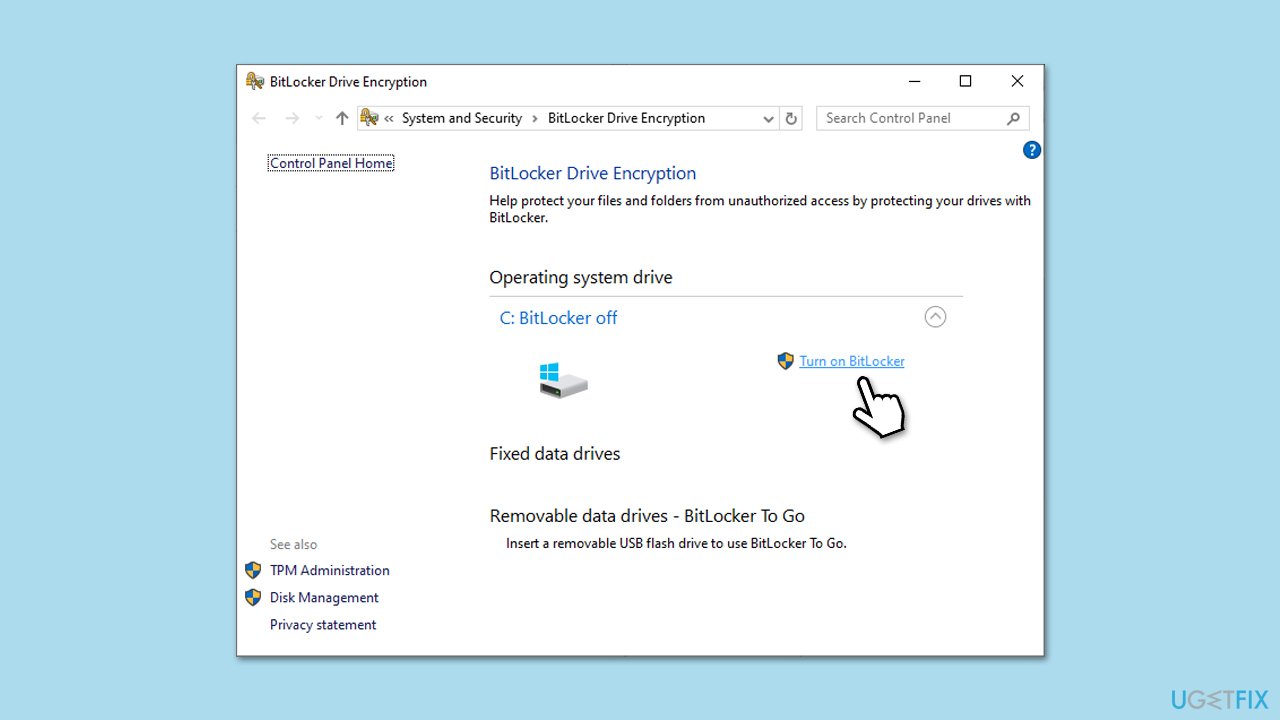The image size is (1280, 720).
Task: Open Help using the blue question mark icon
Action: tap(1031, 149)
